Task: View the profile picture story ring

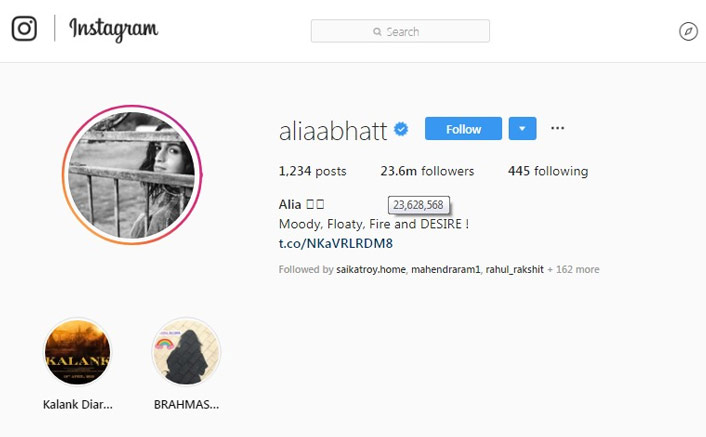Action: click(132, 175)
